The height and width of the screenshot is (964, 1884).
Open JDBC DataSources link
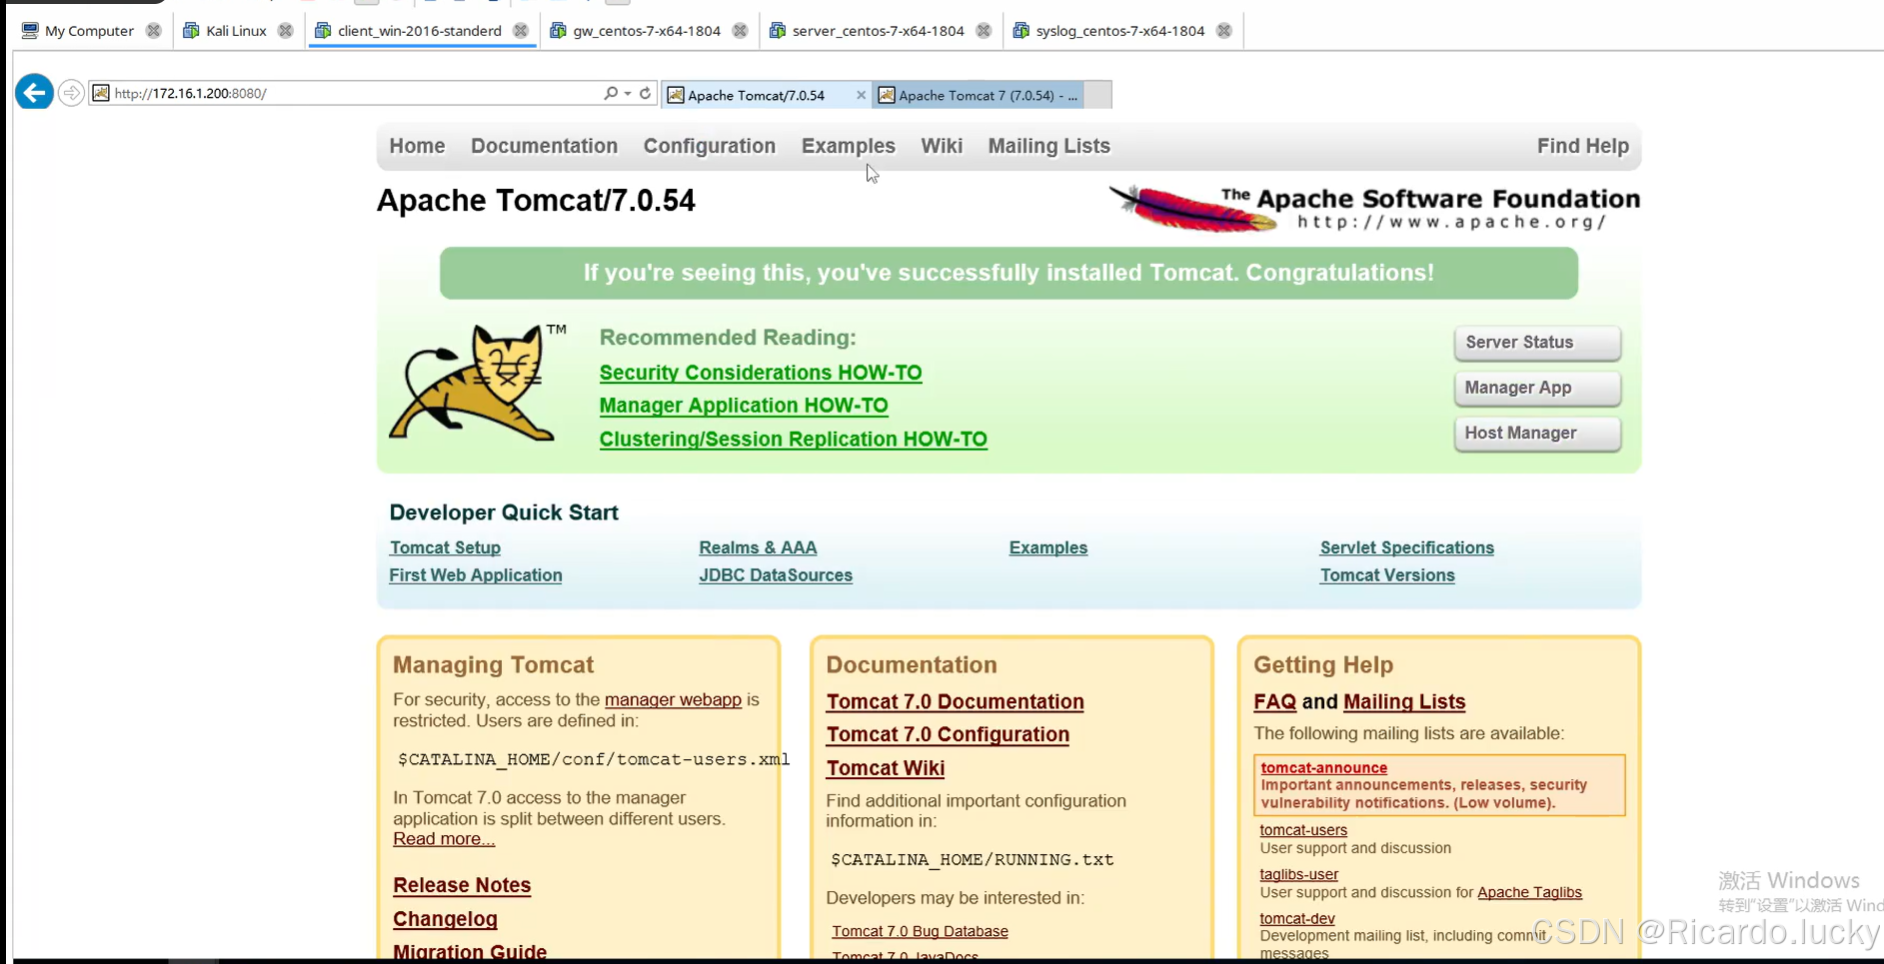pos(775,575)
